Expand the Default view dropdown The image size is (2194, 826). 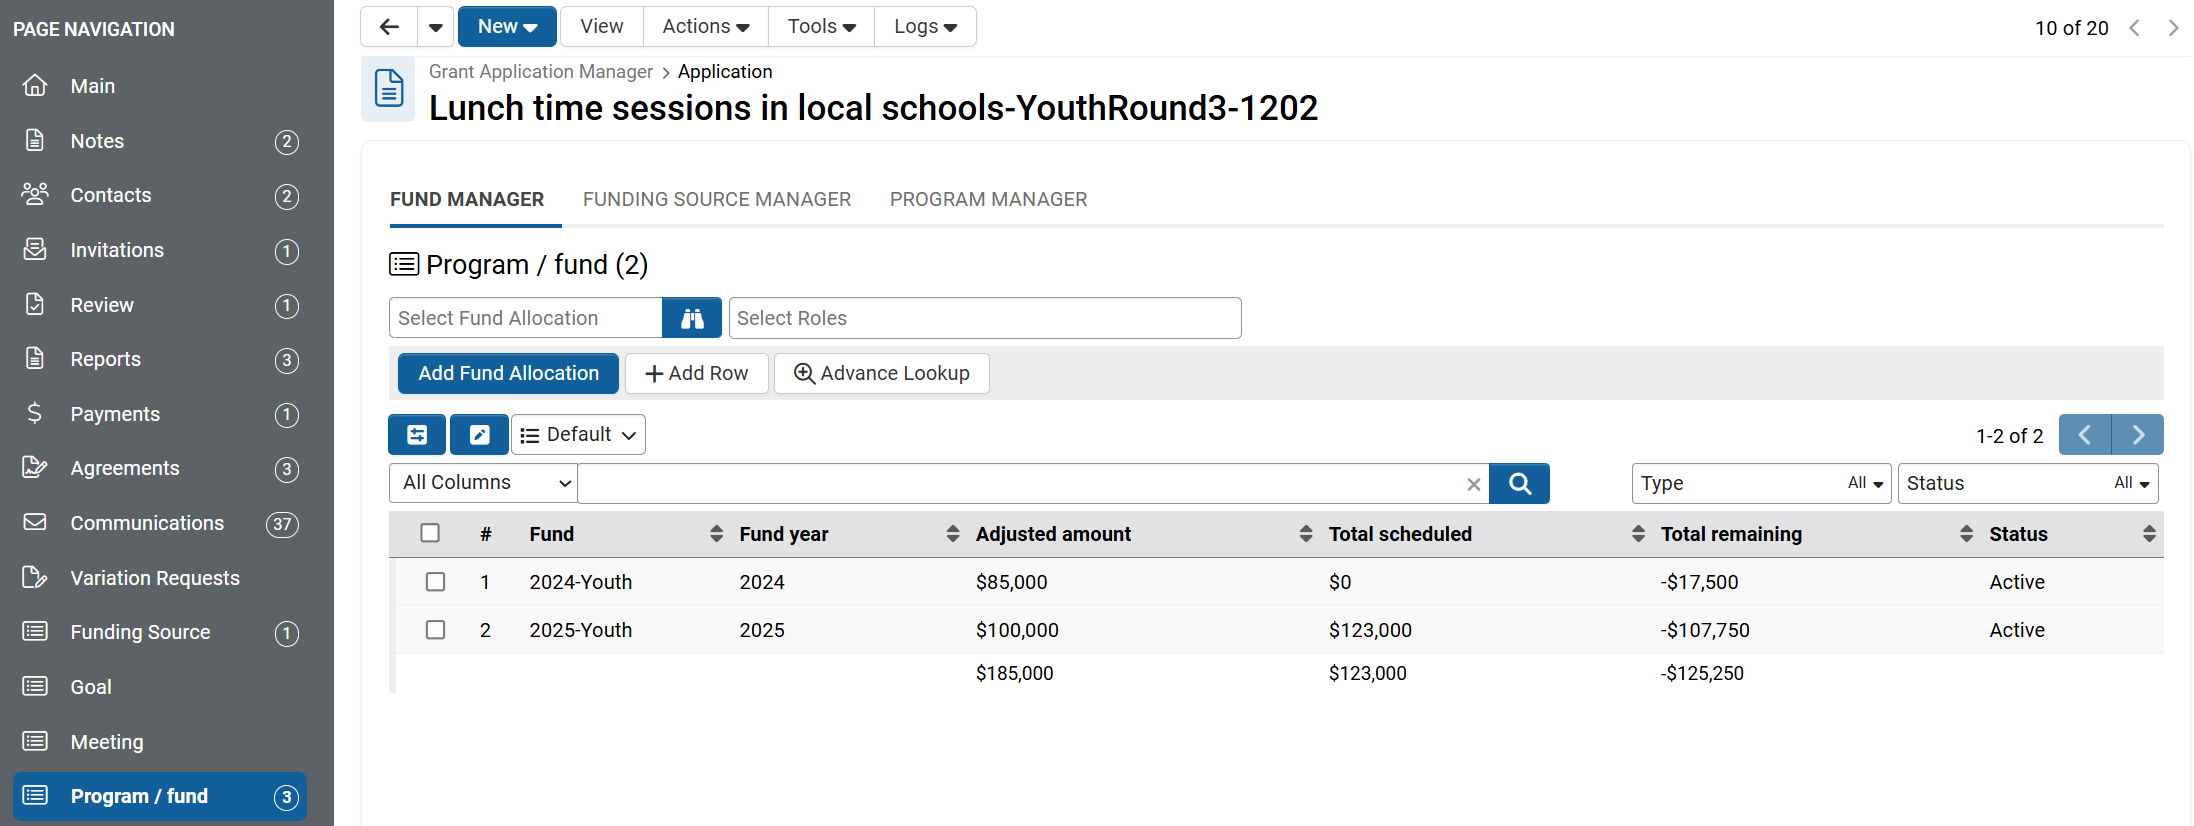(x=579, y=435)
